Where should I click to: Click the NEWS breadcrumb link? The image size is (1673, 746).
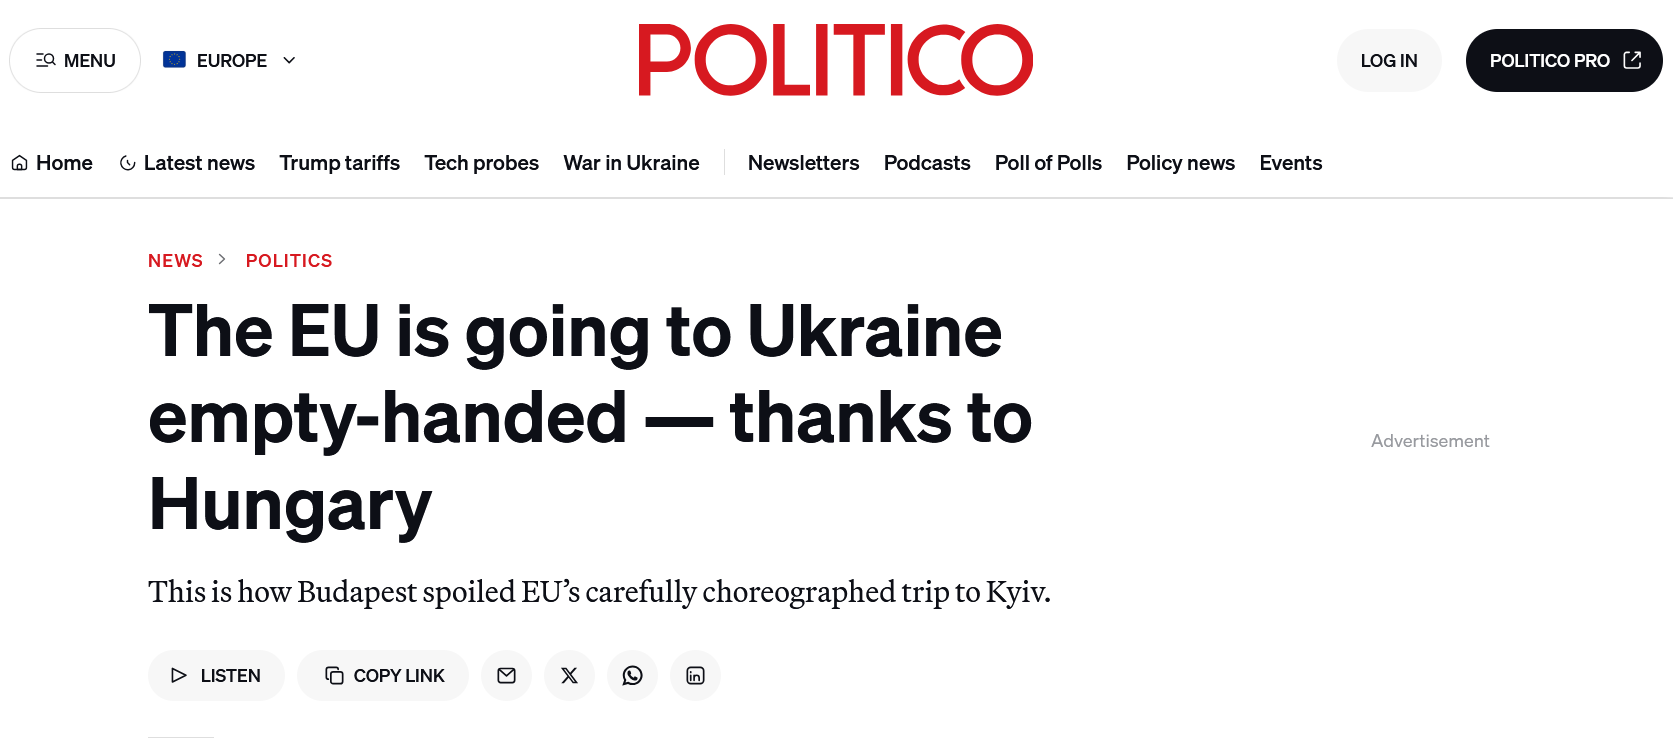[x=175, y=261]
